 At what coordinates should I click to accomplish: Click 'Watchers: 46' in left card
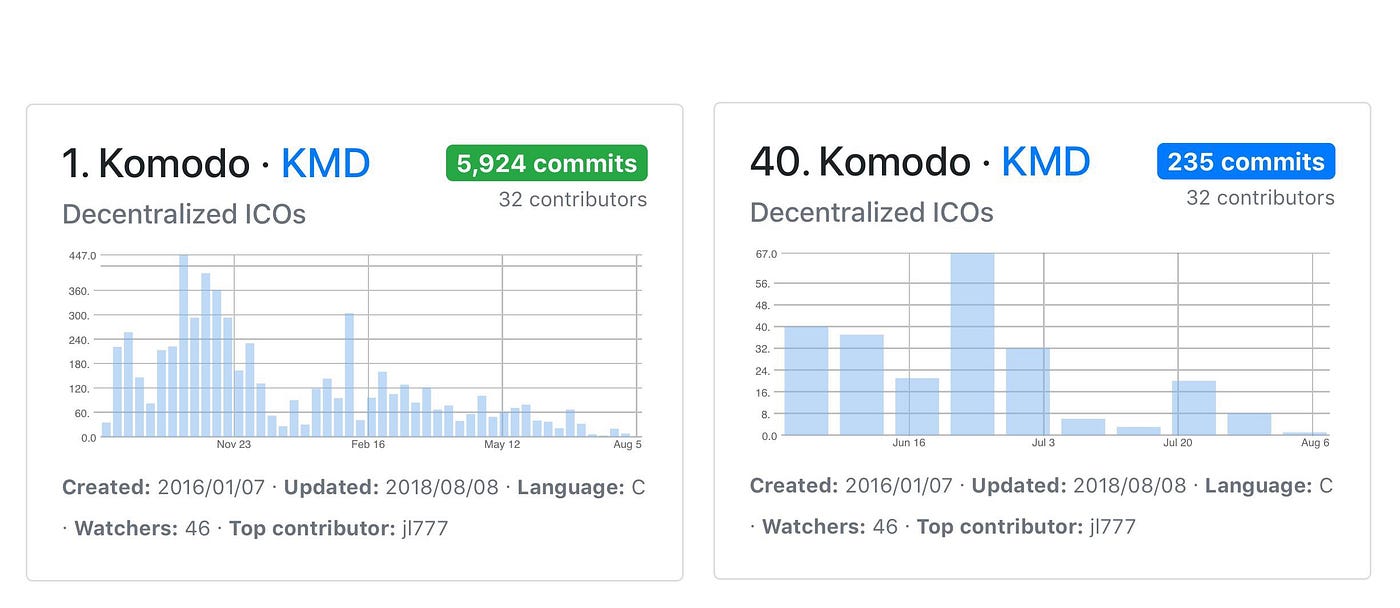pyautogui.click(x=144, y=528)
